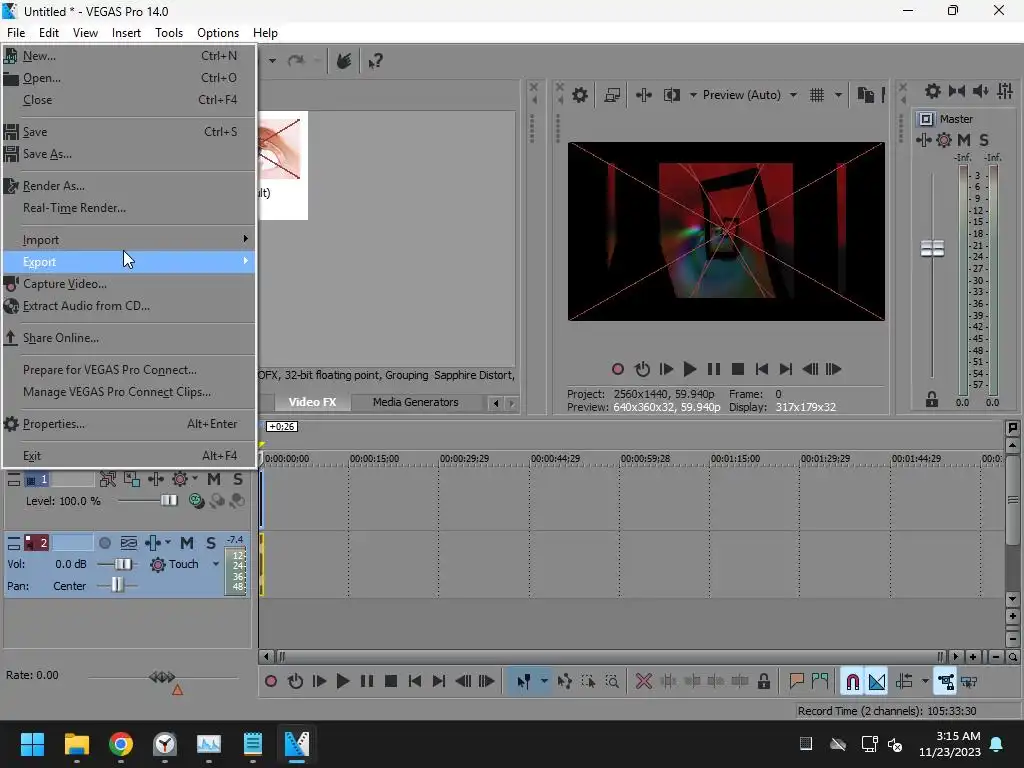The width and height of the screenshot is (1024, 768).
Task: Click What's This Help cursor icon
Action: [x=376, y=61]
